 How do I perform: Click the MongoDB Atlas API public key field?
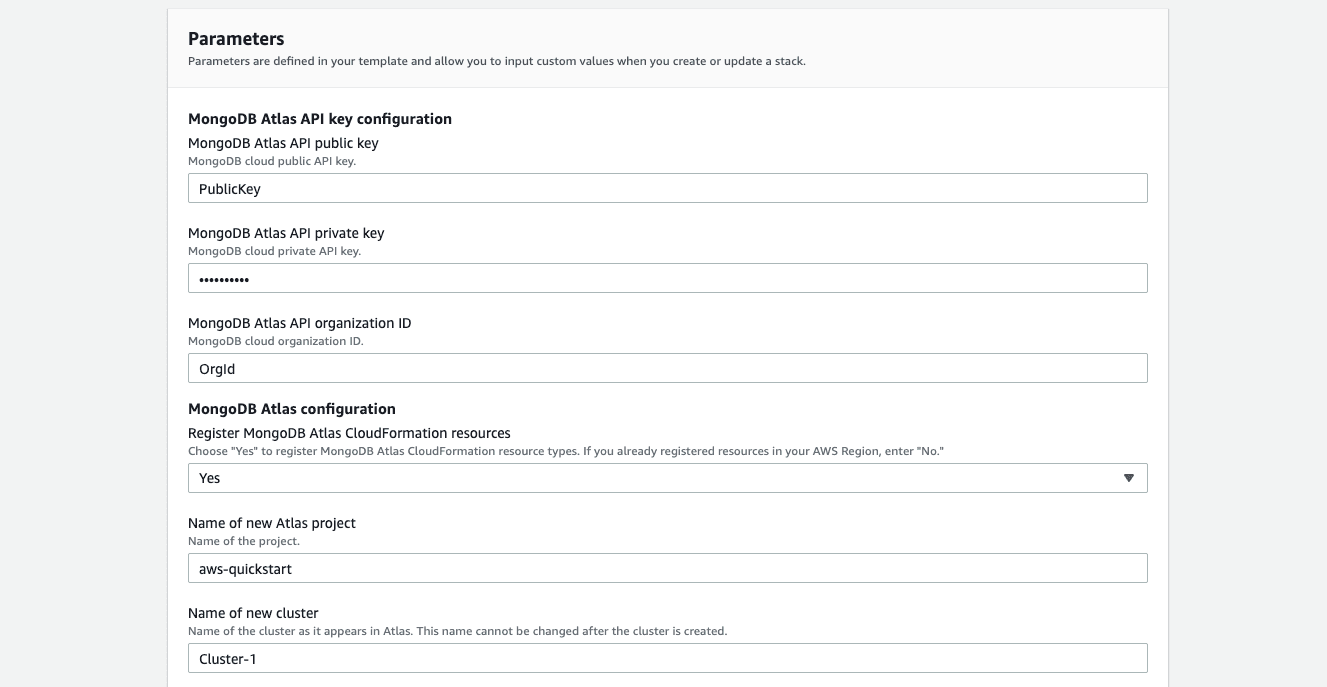click(667, 188)
